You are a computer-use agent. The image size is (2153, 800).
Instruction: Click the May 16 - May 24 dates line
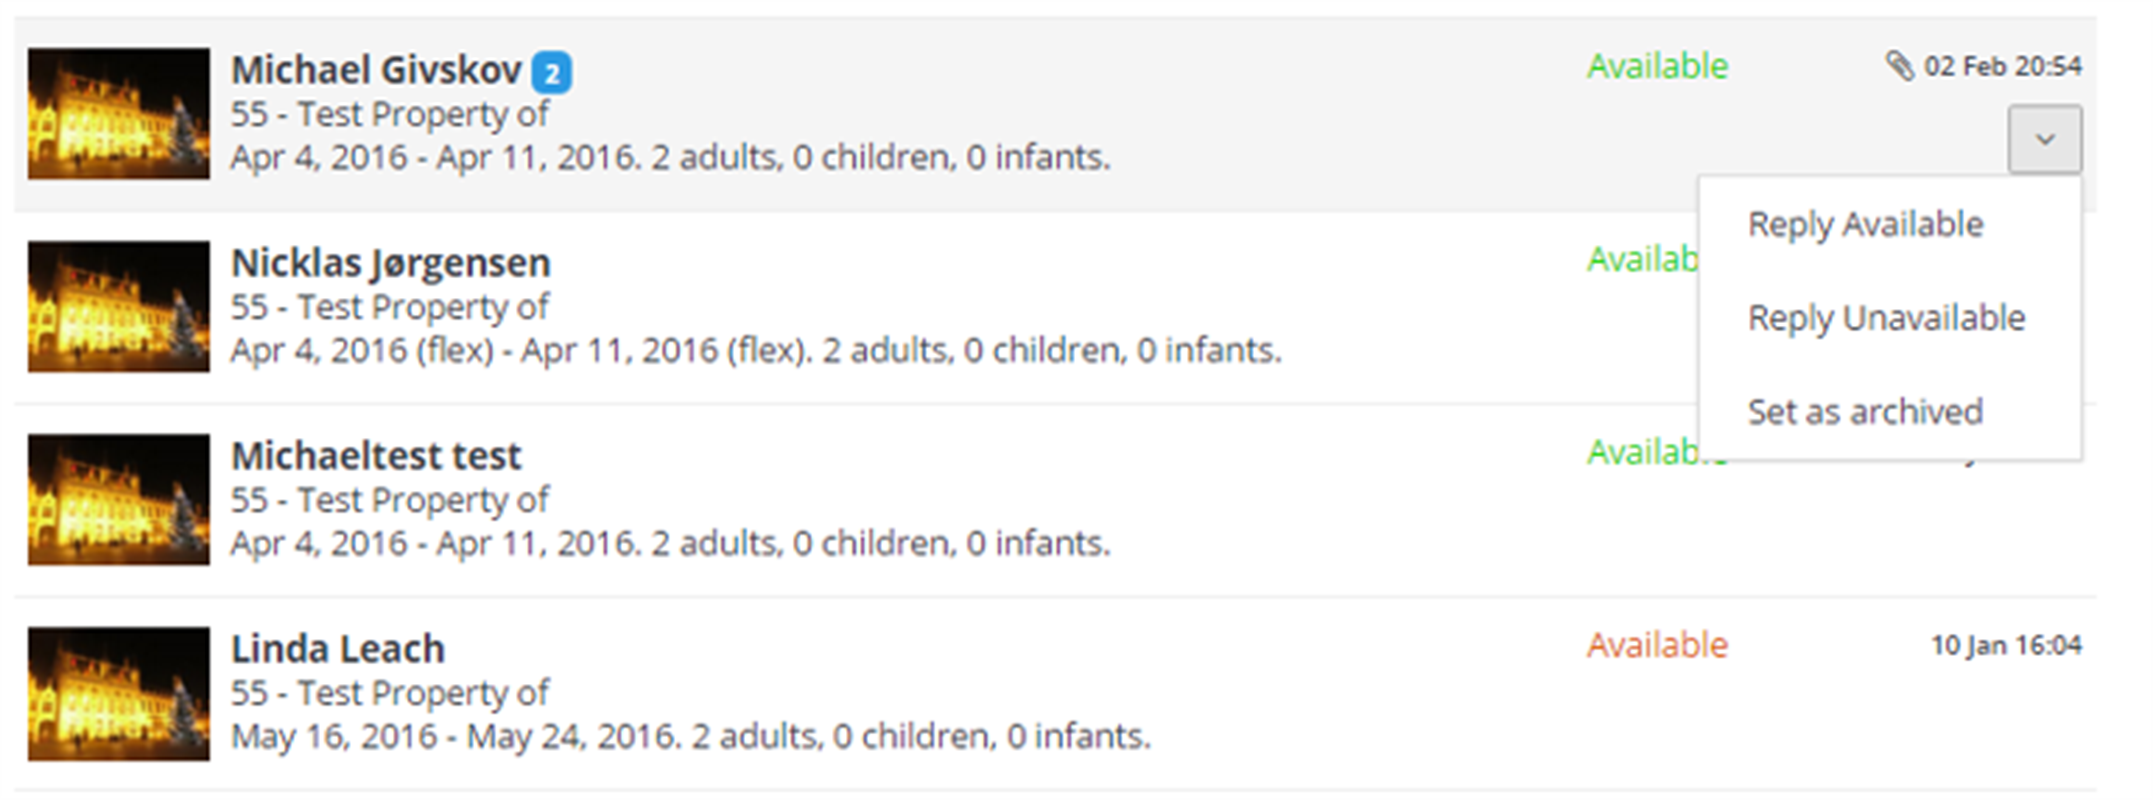[x=690, y=737]
